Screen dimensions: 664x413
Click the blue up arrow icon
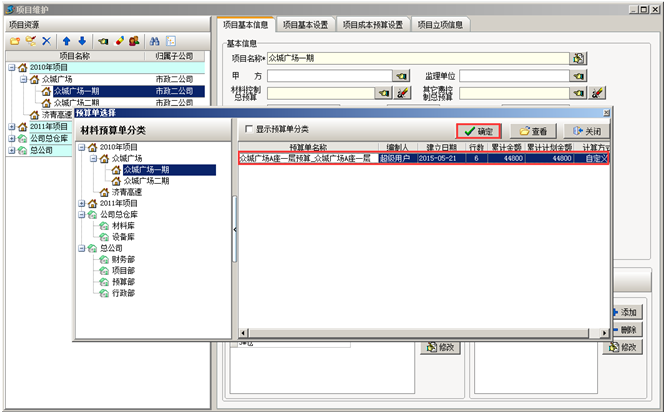tap(67, 41)
